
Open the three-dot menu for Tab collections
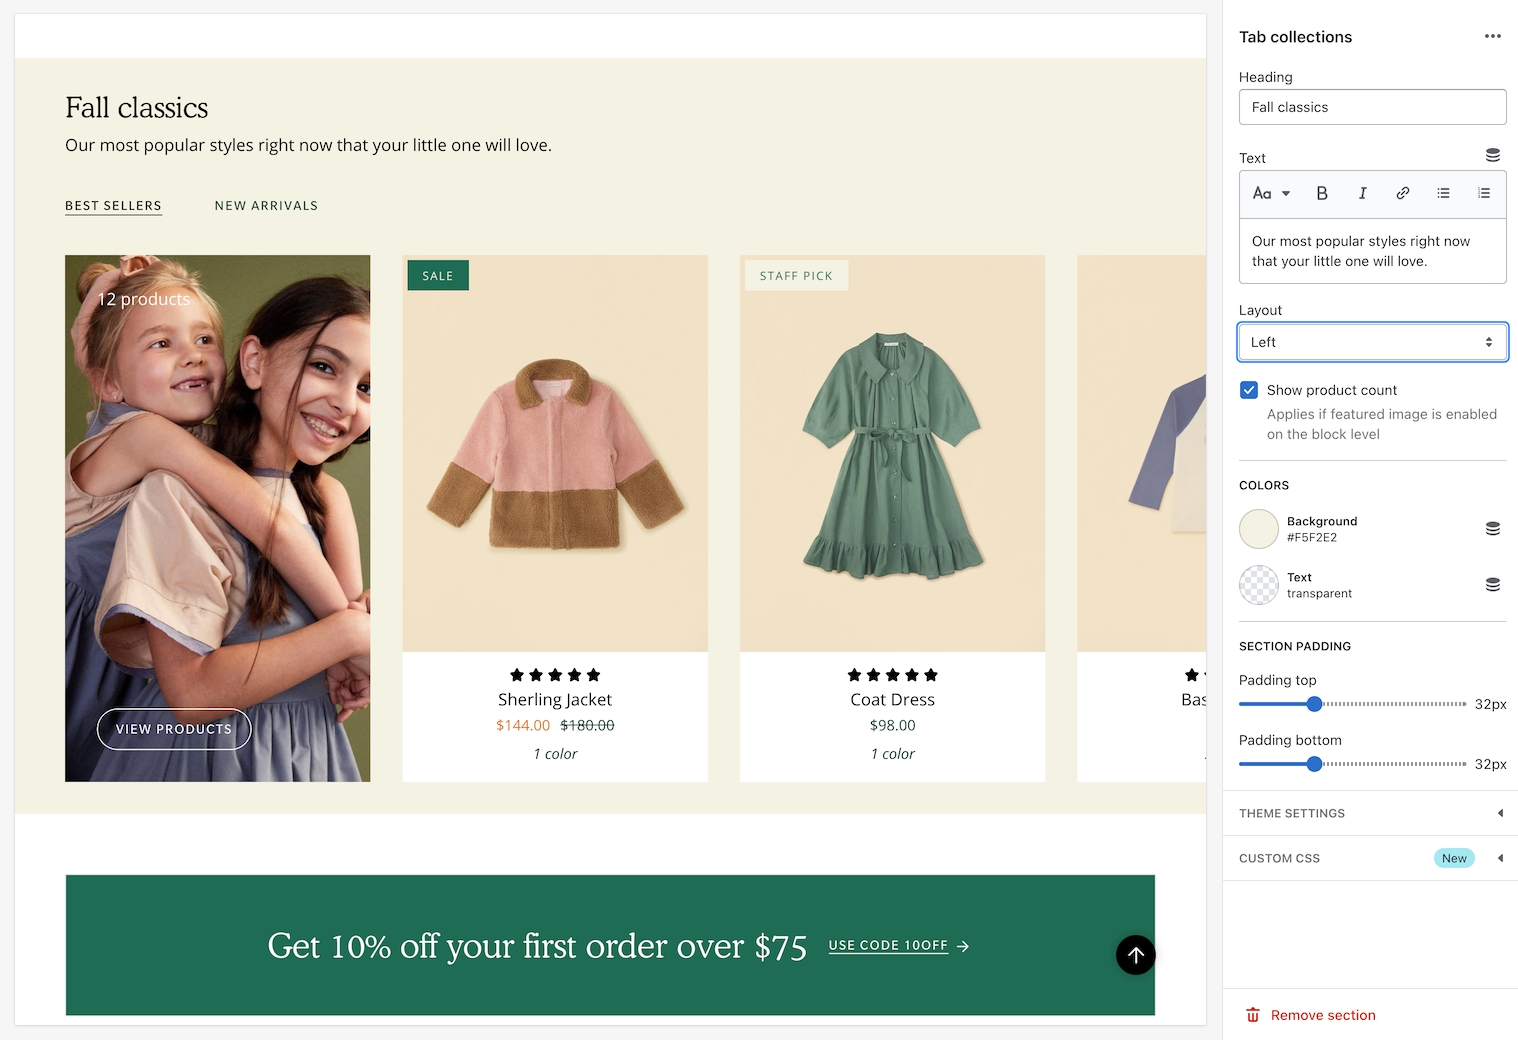click(x=1492, y=37)
